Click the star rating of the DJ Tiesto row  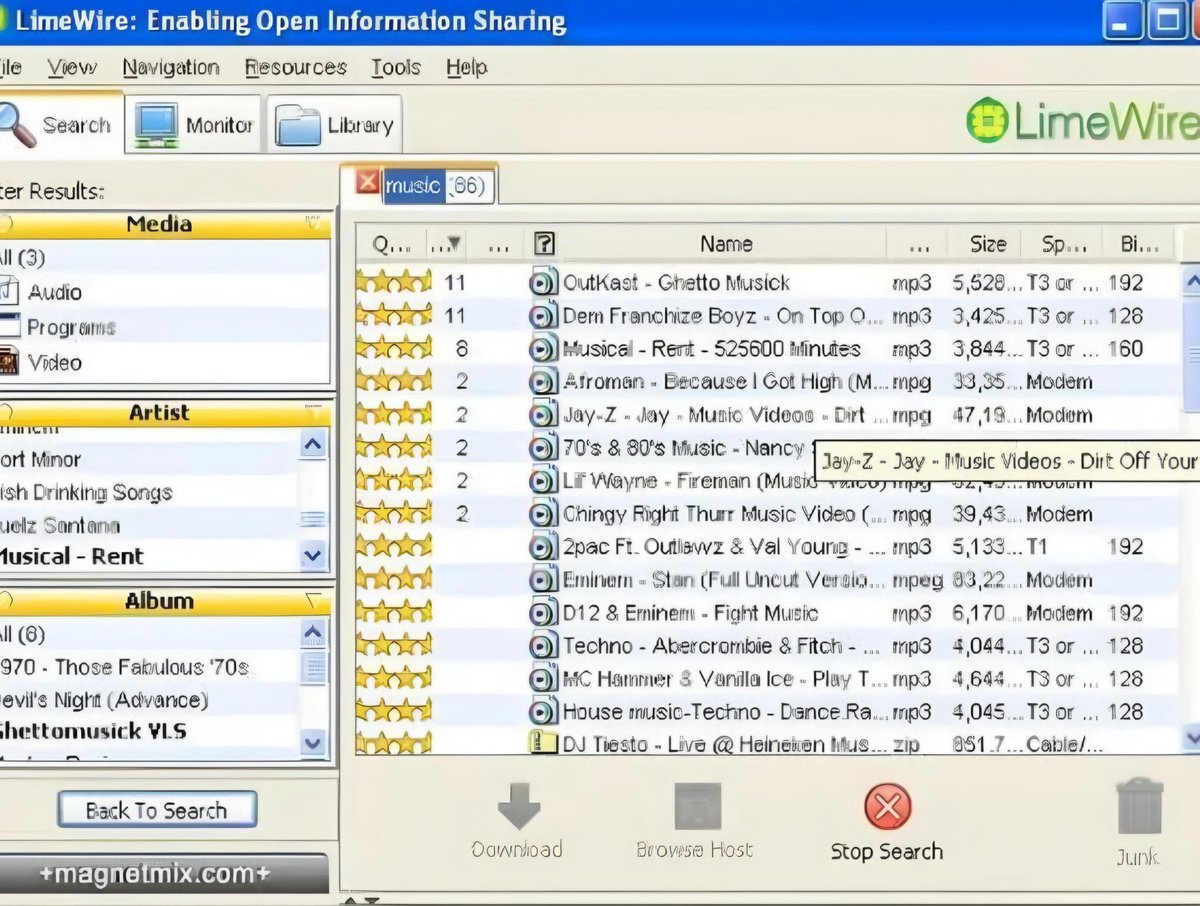394,743
